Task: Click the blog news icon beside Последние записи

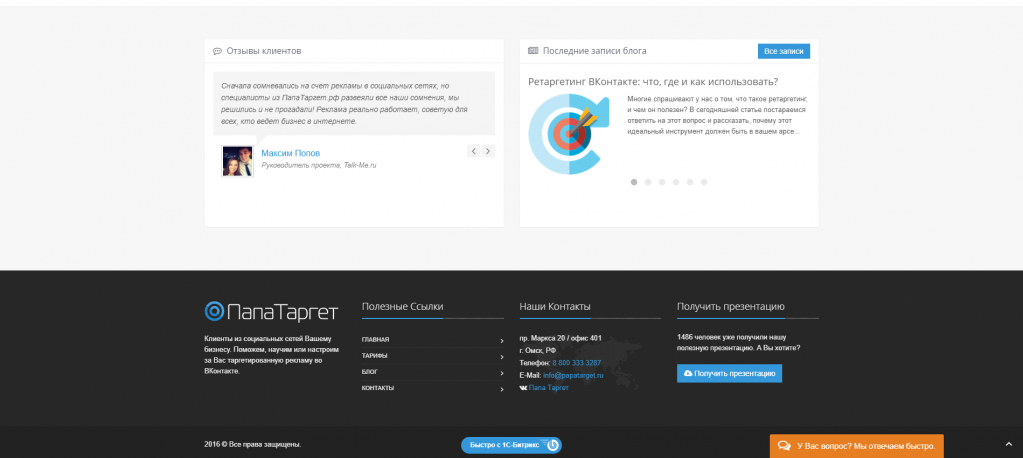Action: pyautogui.click(x=533, y=51)
